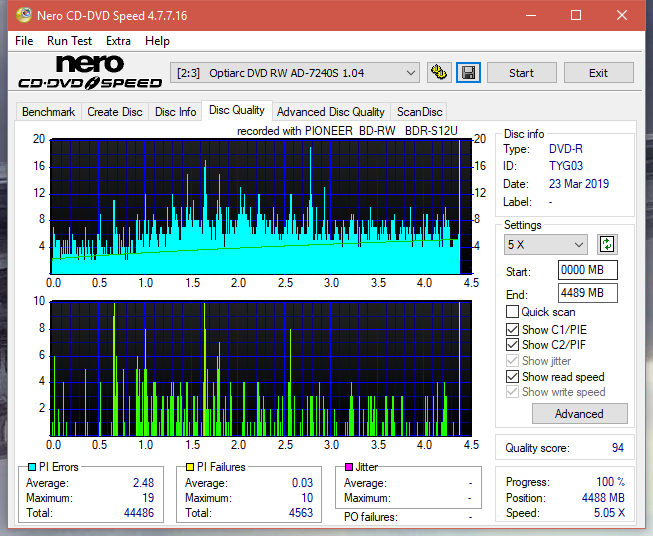Open the 5 X speed dropdown
Screen dimensions: 653x536
pos(546,244)
